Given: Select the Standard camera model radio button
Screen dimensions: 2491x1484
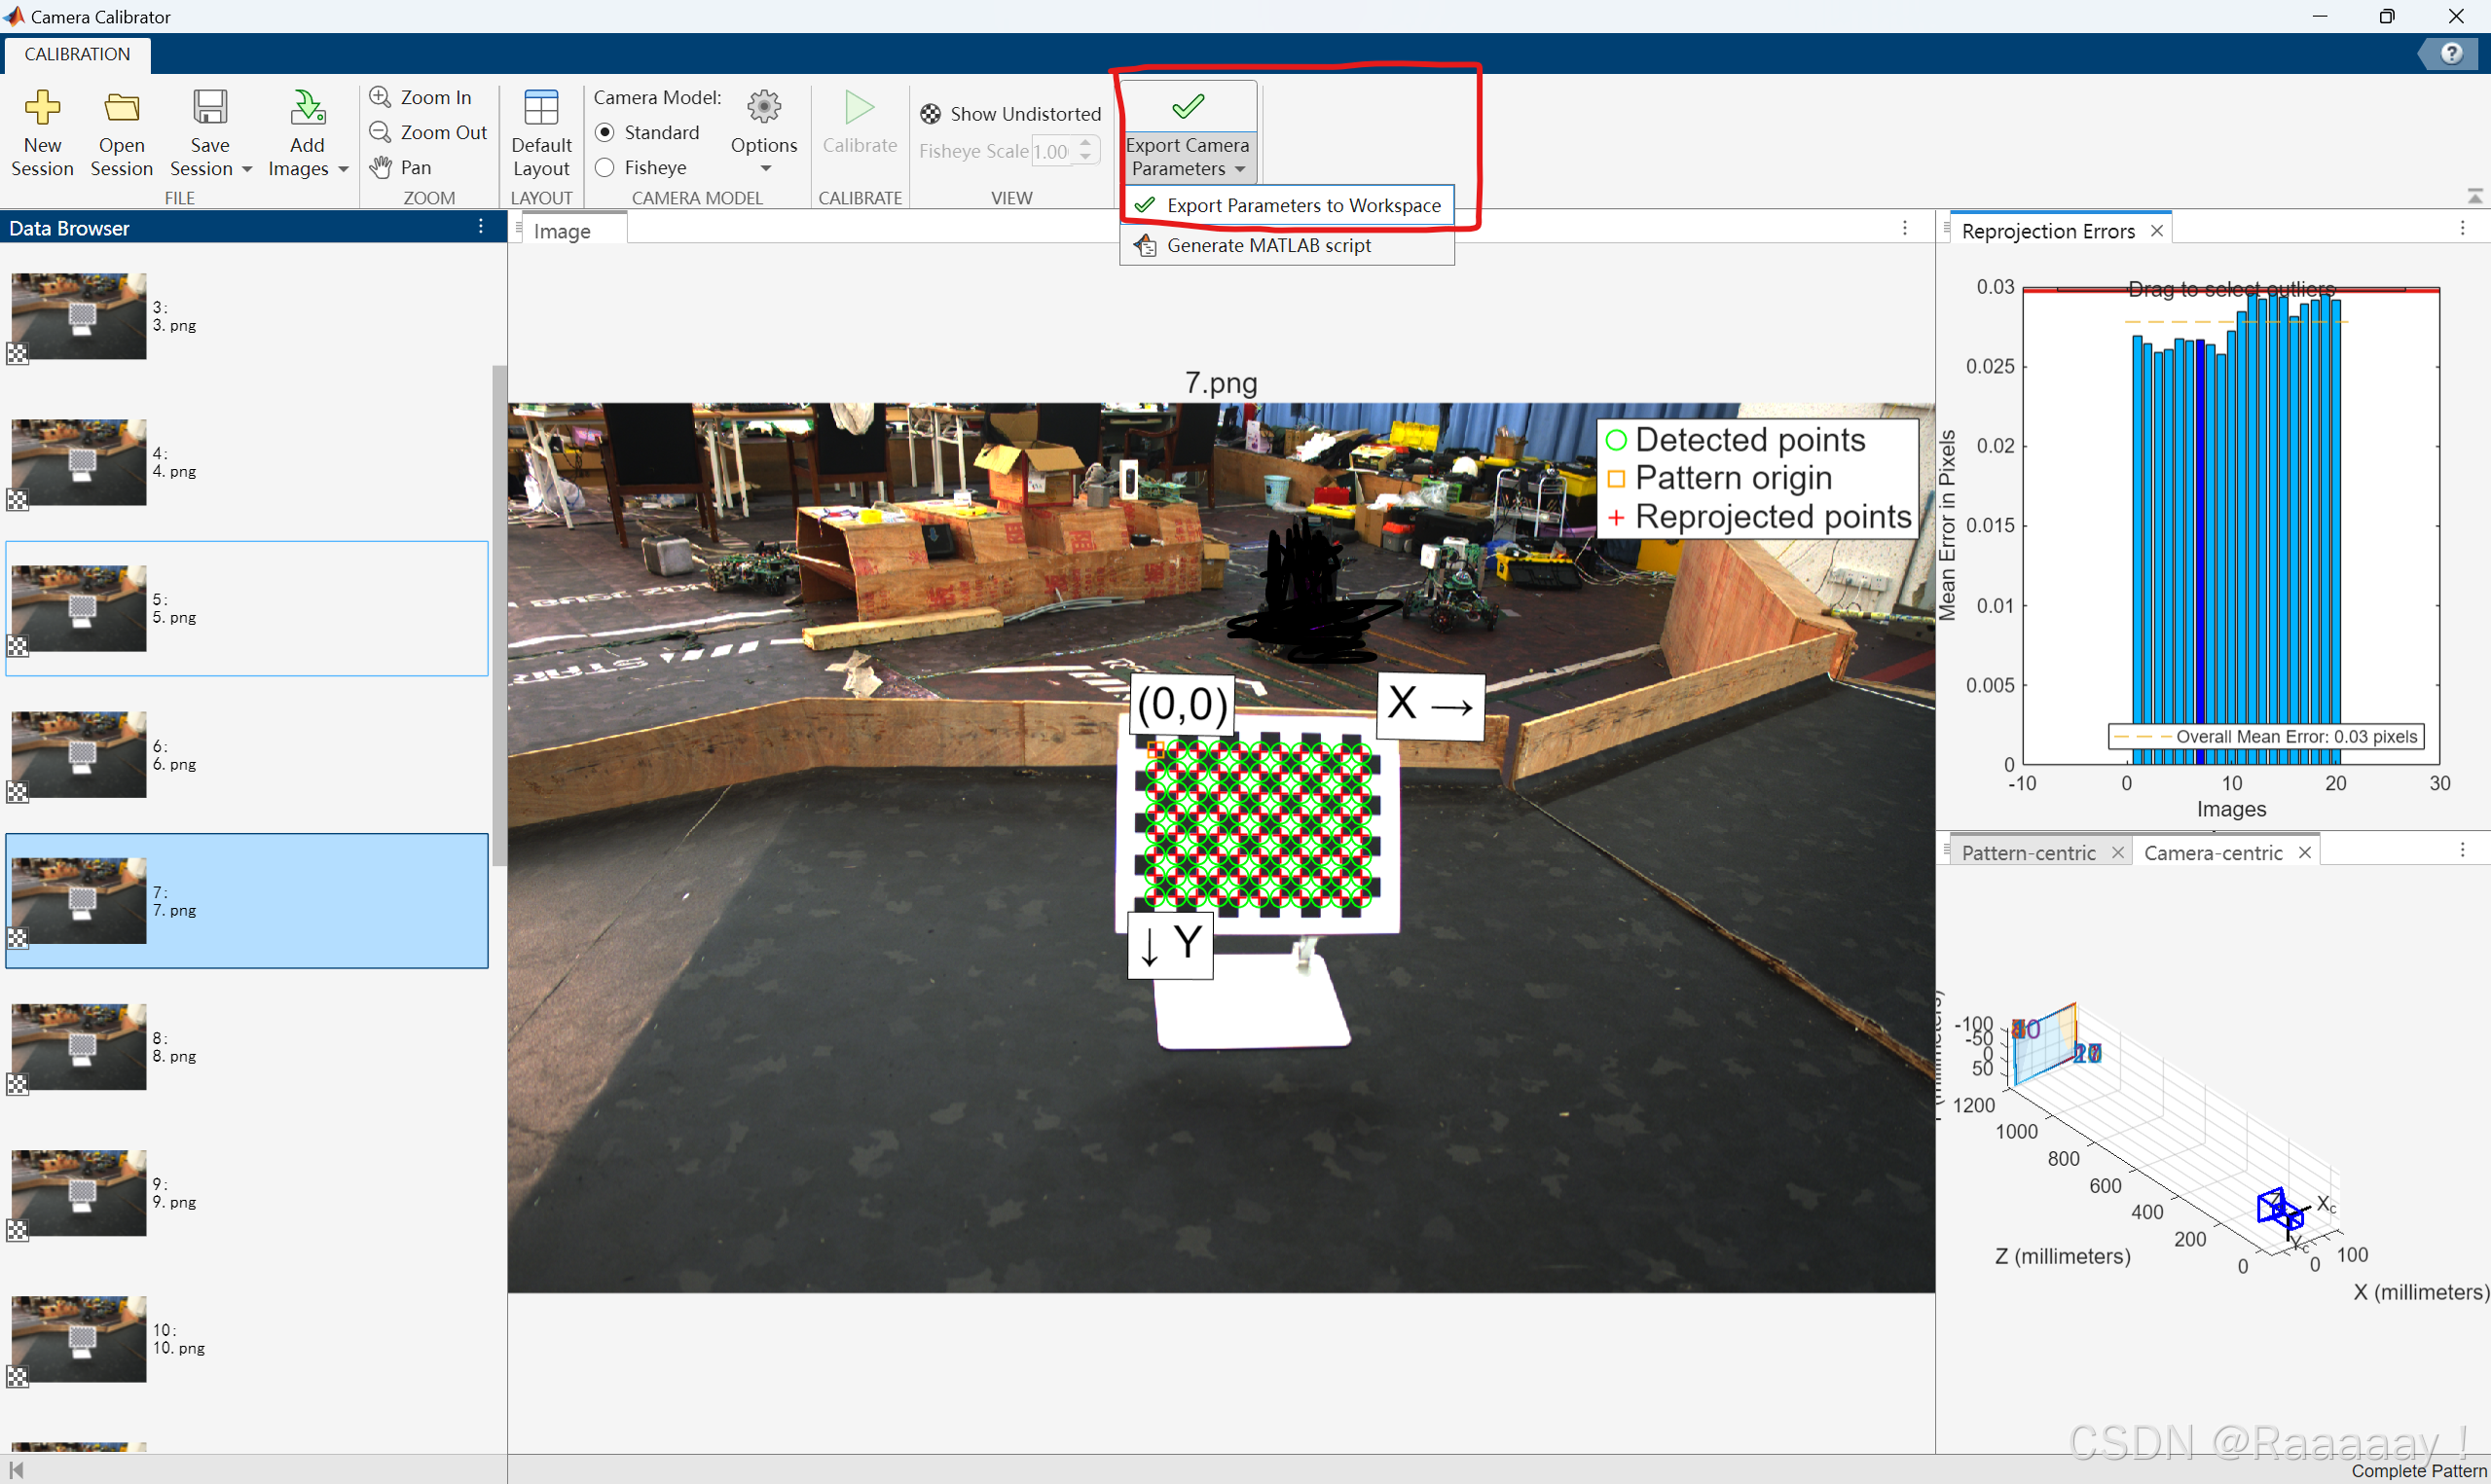Looking at the screenshot, I should tap(605, 132).
